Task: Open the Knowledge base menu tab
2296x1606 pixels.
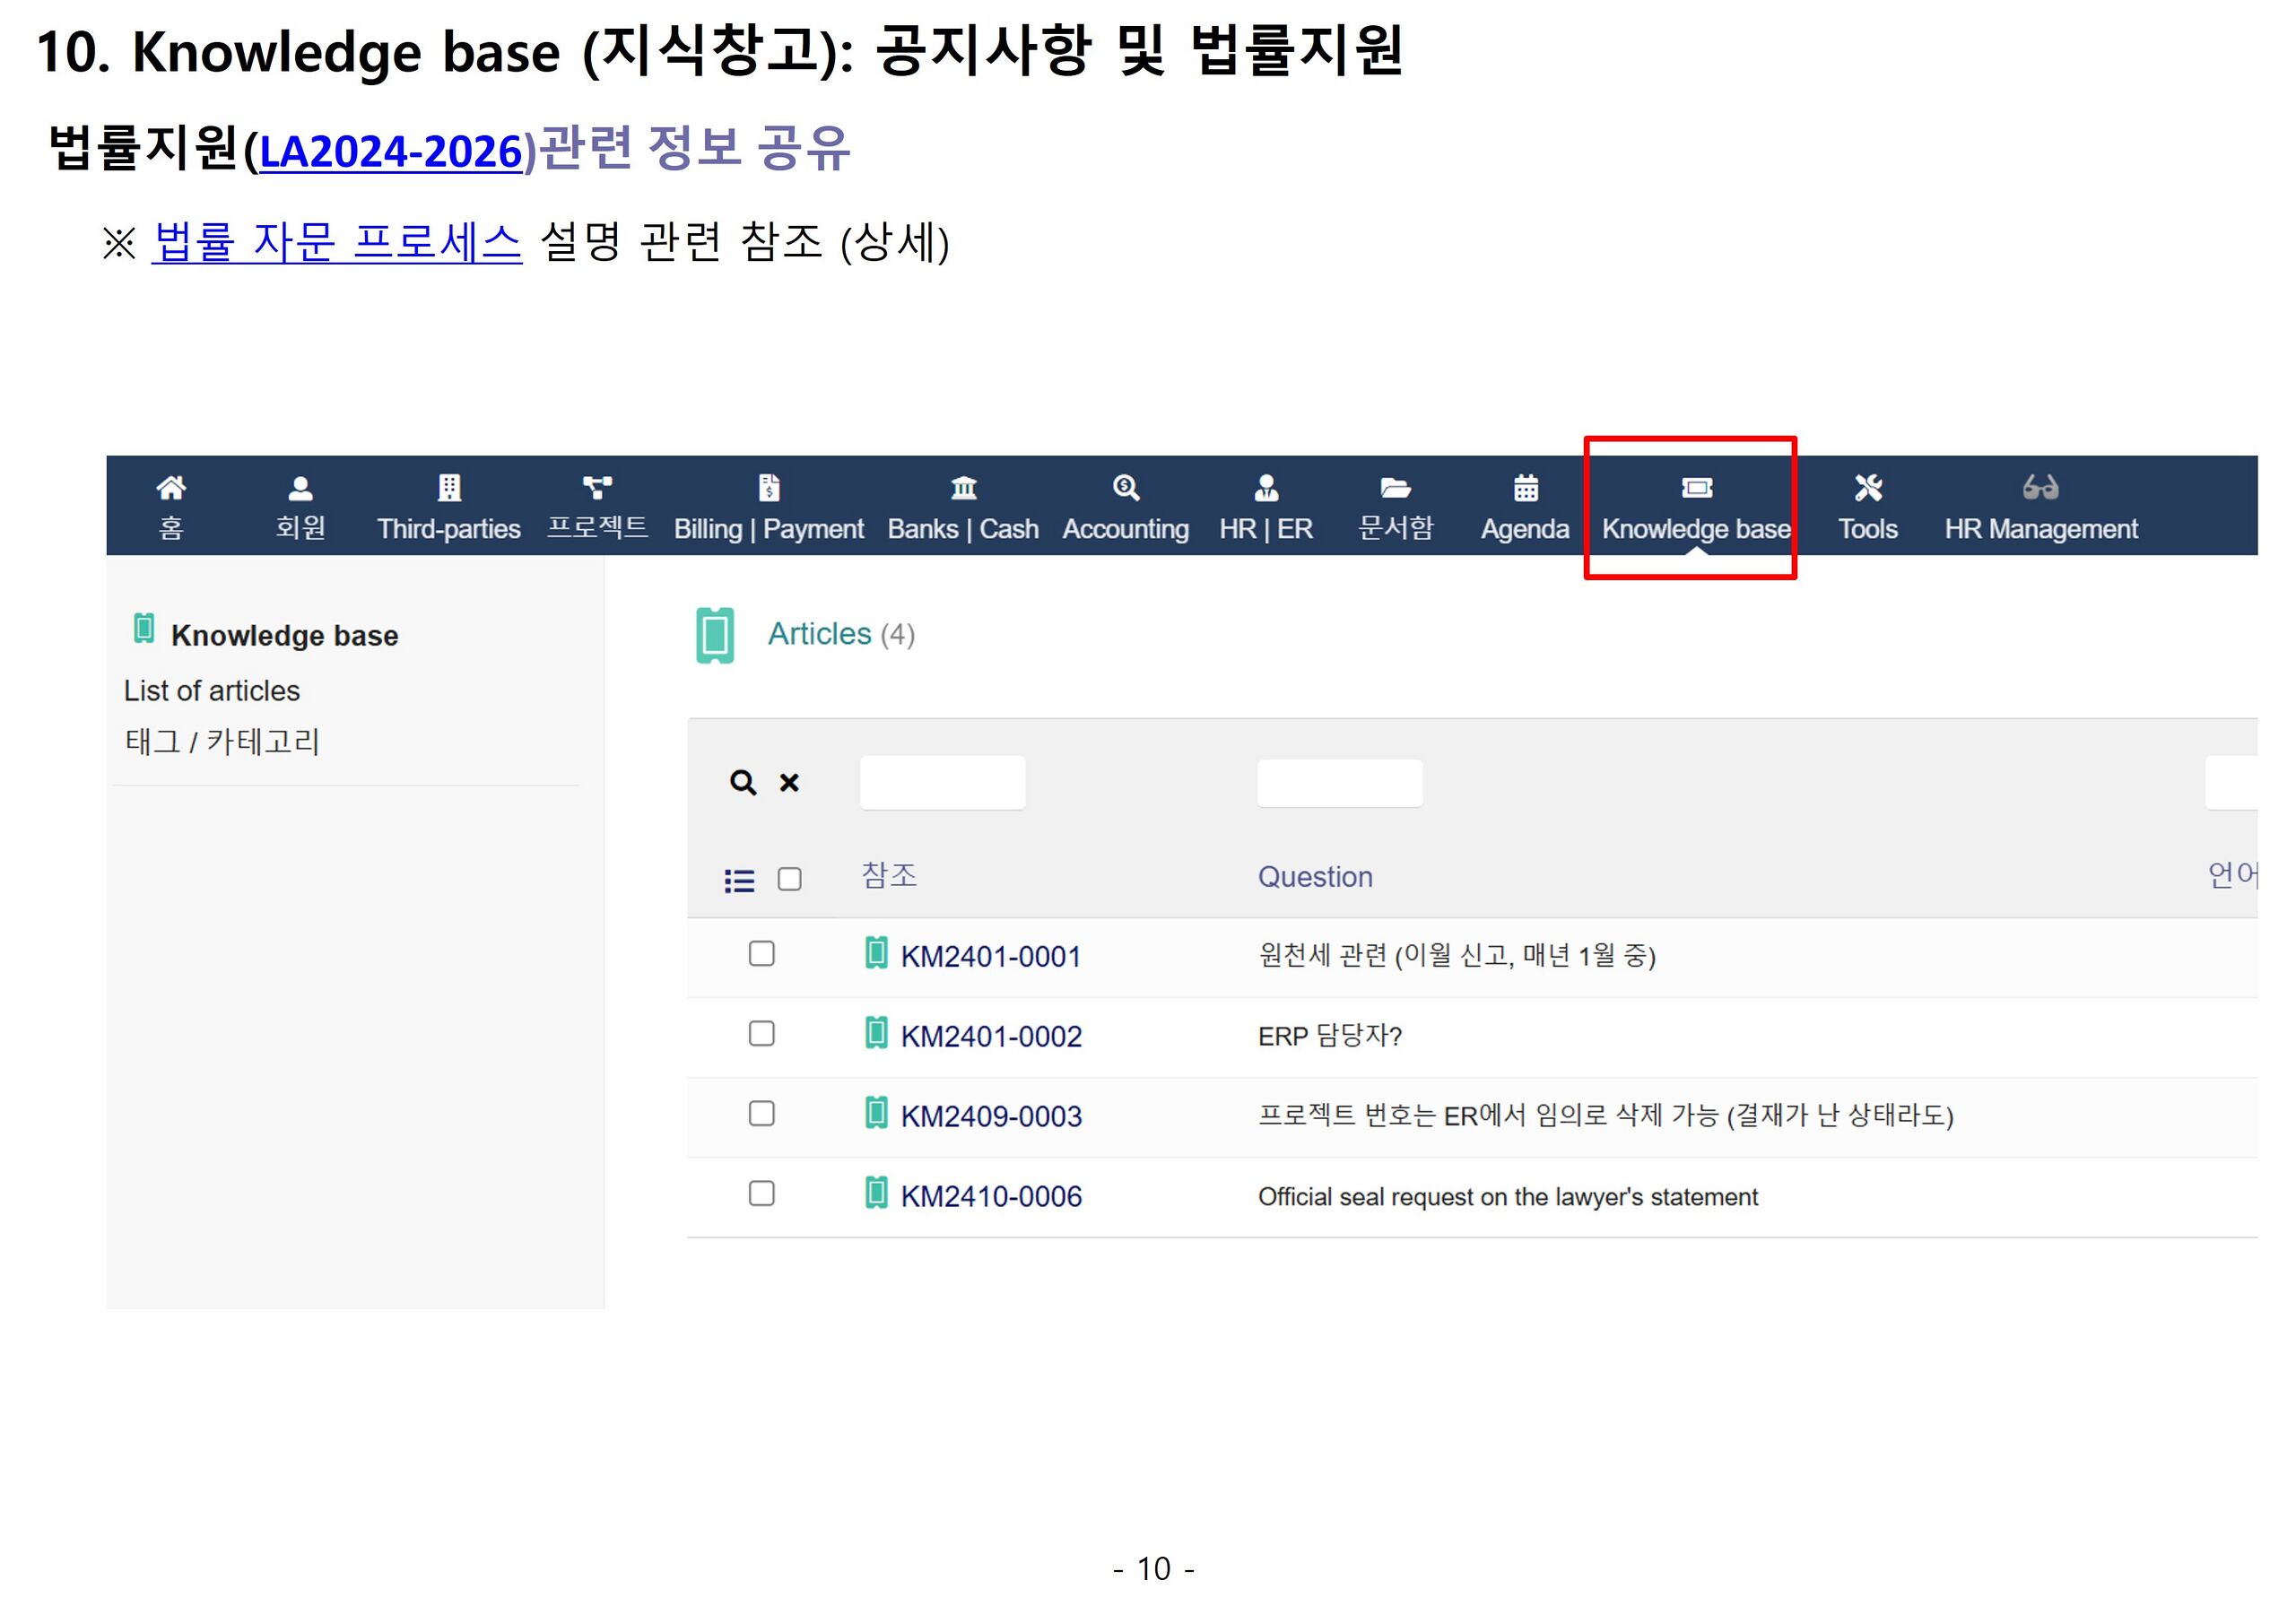Action: (x=1695, y=528)
